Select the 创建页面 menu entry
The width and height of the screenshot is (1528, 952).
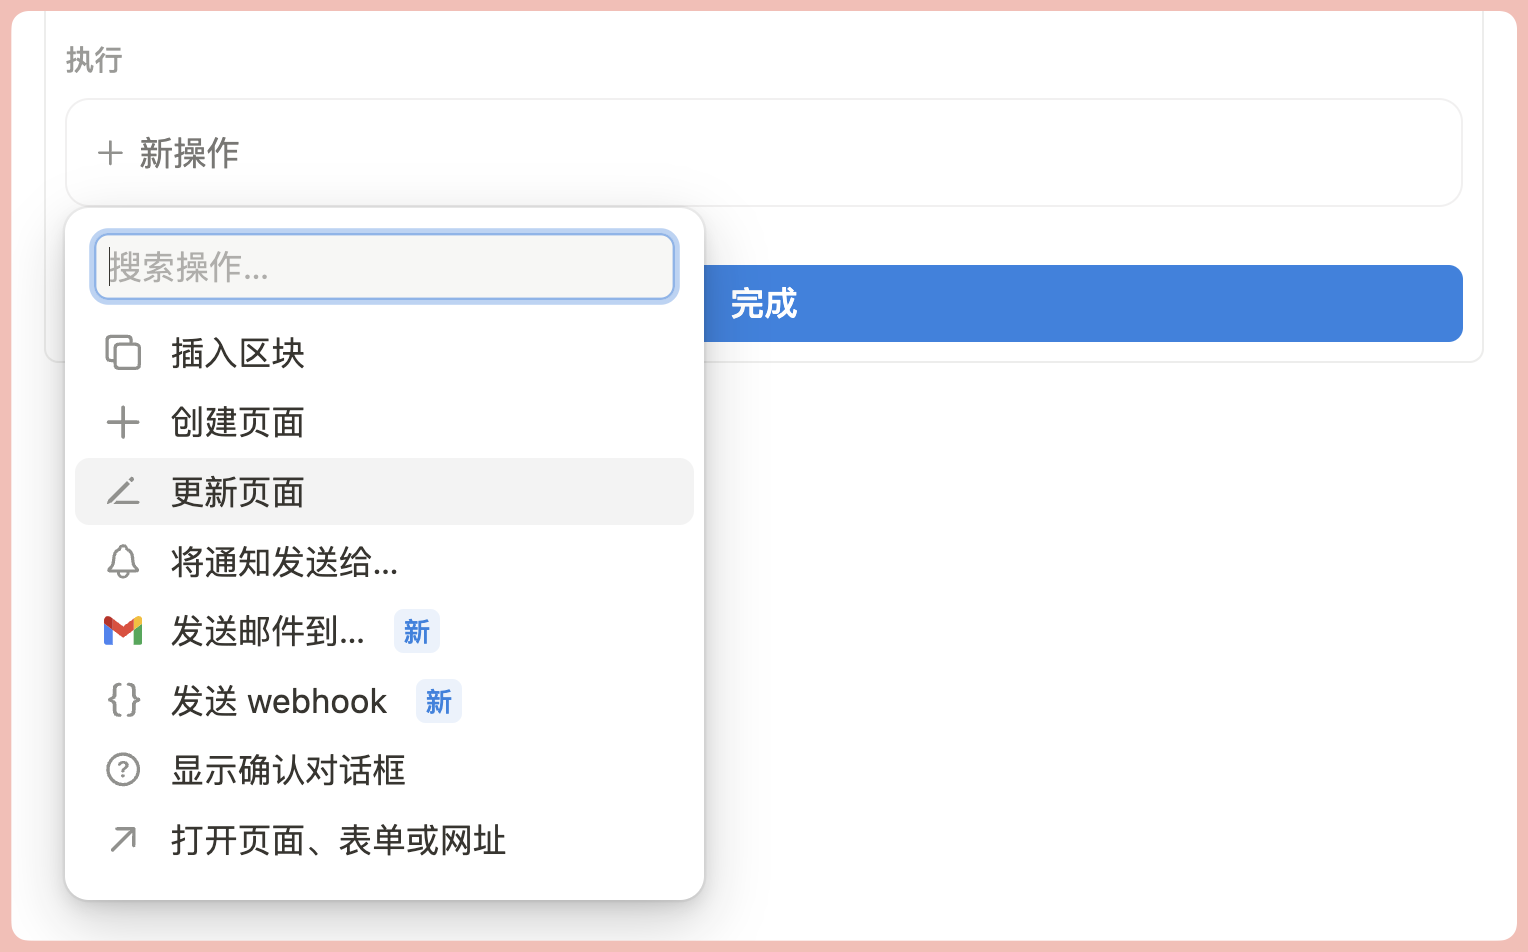click(238, 422)
